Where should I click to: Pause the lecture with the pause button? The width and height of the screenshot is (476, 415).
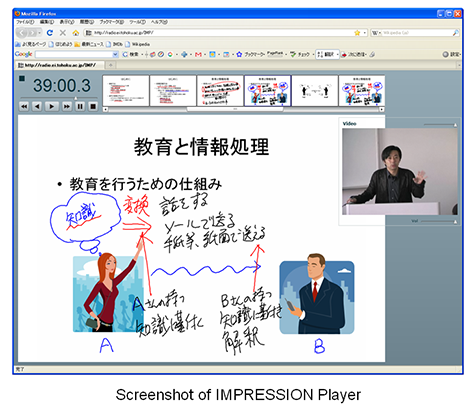tap(80, 107)
